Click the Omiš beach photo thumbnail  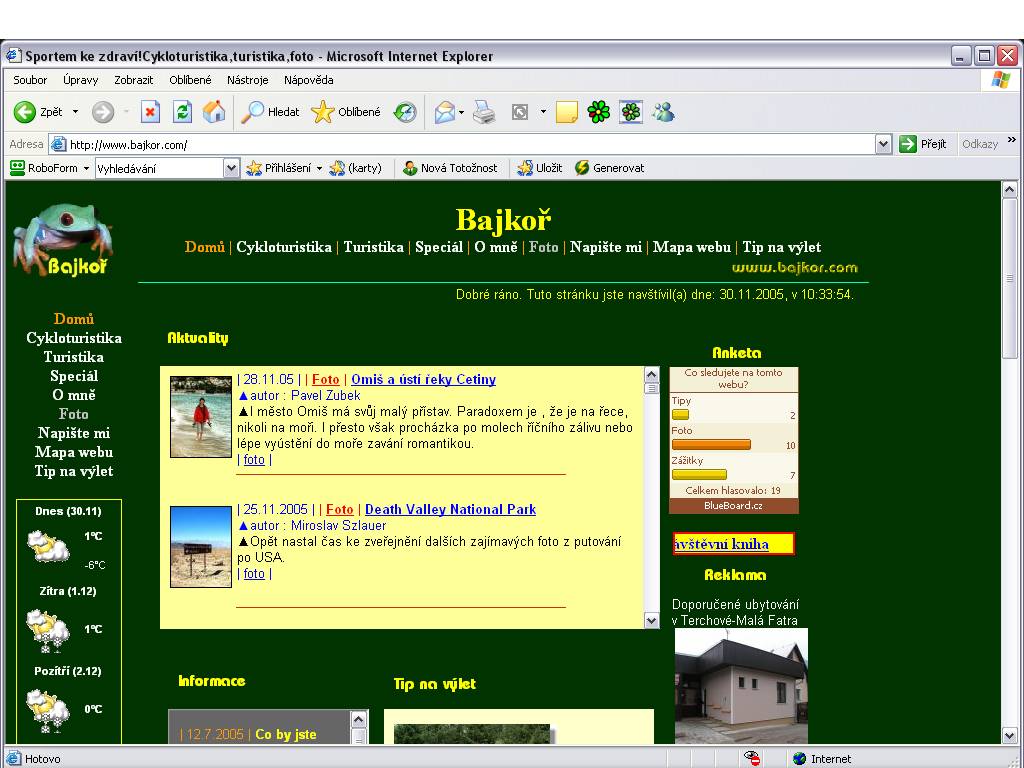pyautogui.click(x=200, y=417)
